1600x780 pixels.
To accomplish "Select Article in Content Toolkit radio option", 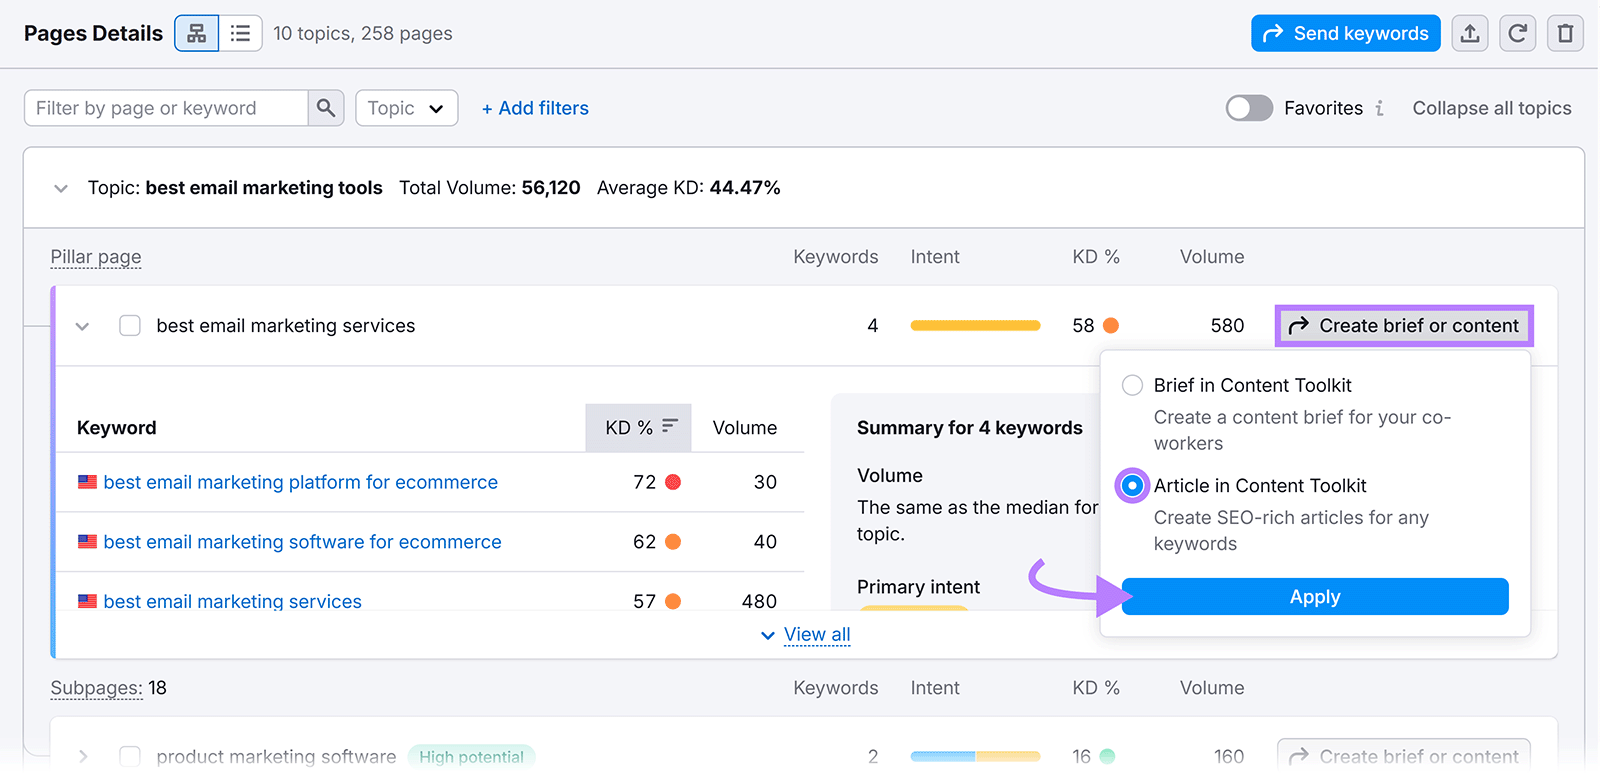I will click(x=1132, y=486).
